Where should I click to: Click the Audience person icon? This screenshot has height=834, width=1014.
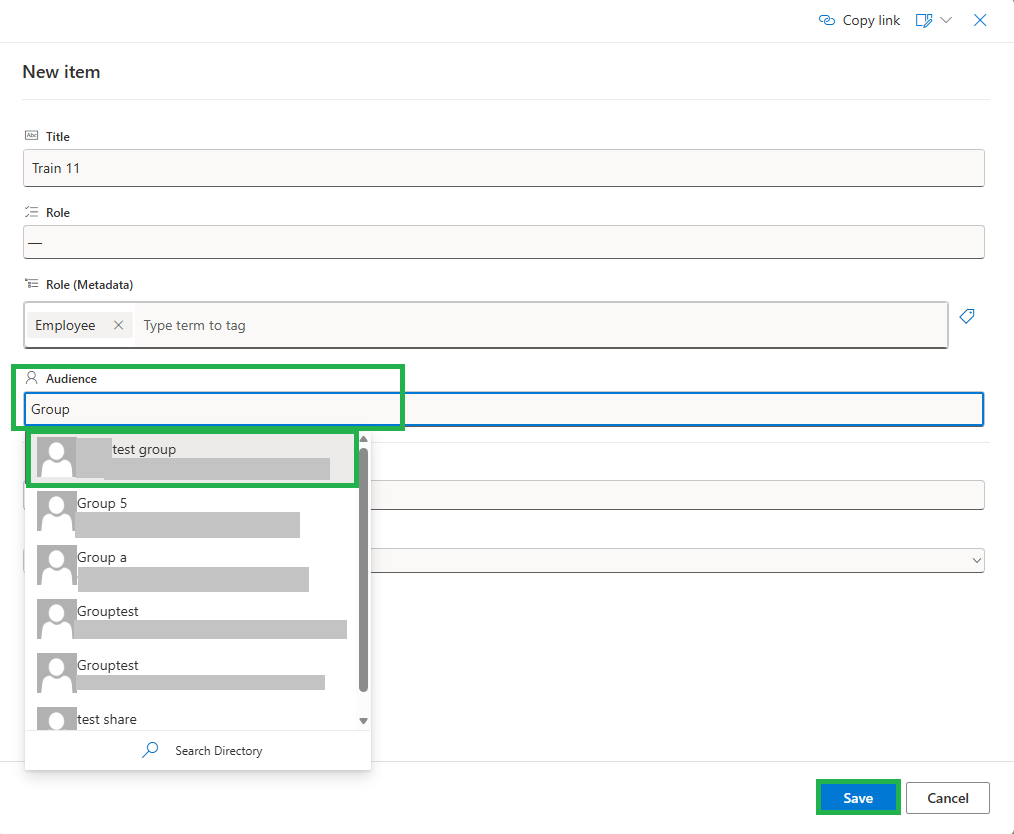31,378
